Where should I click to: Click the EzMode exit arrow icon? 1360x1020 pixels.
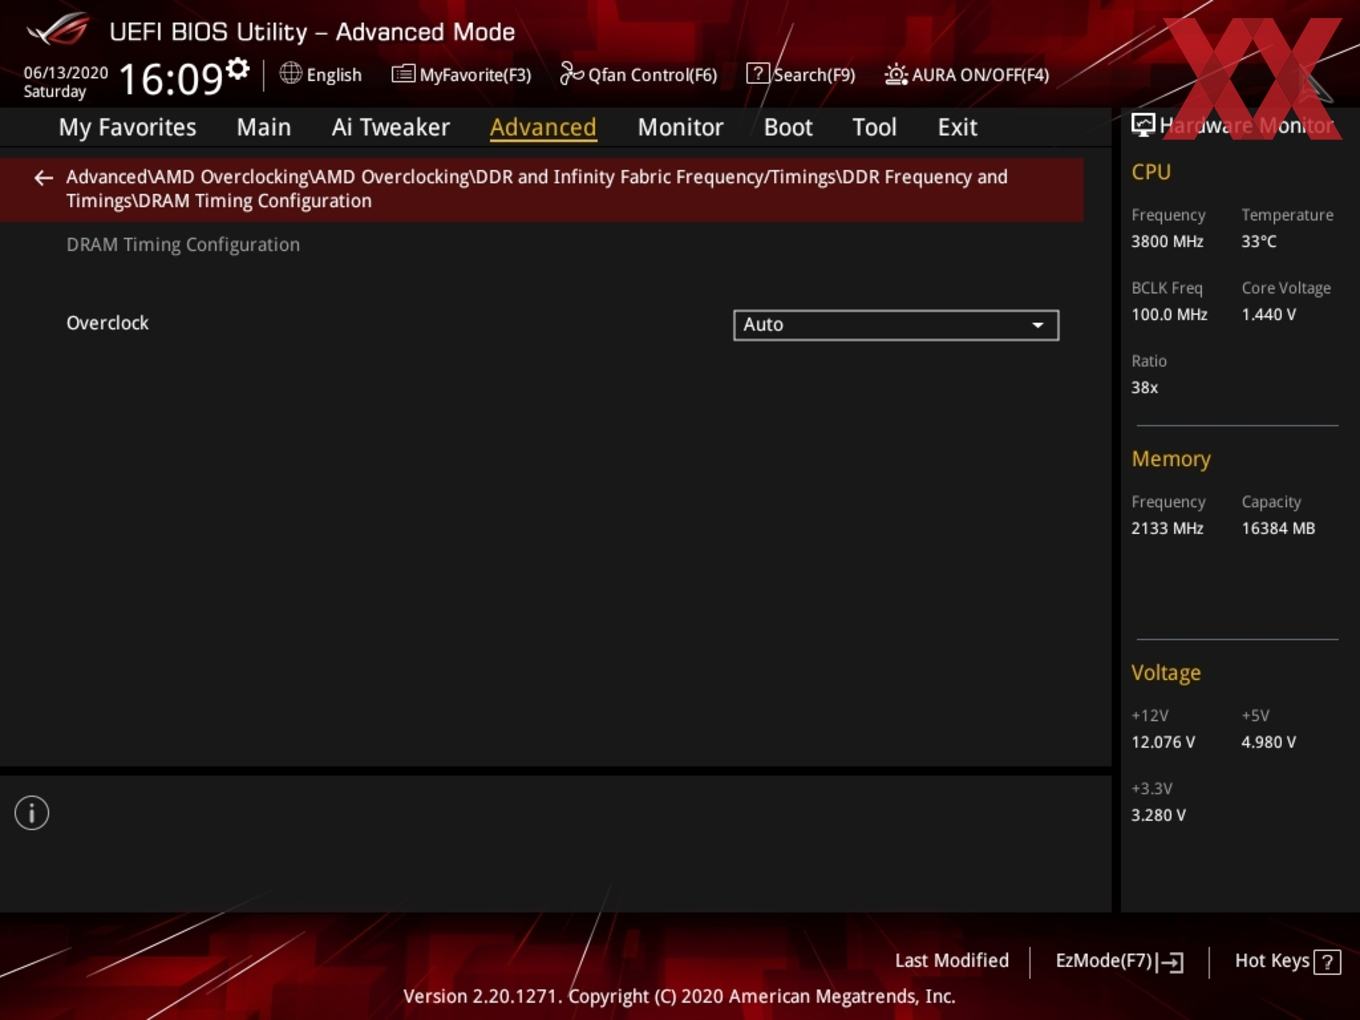(x=1170, y=962)
